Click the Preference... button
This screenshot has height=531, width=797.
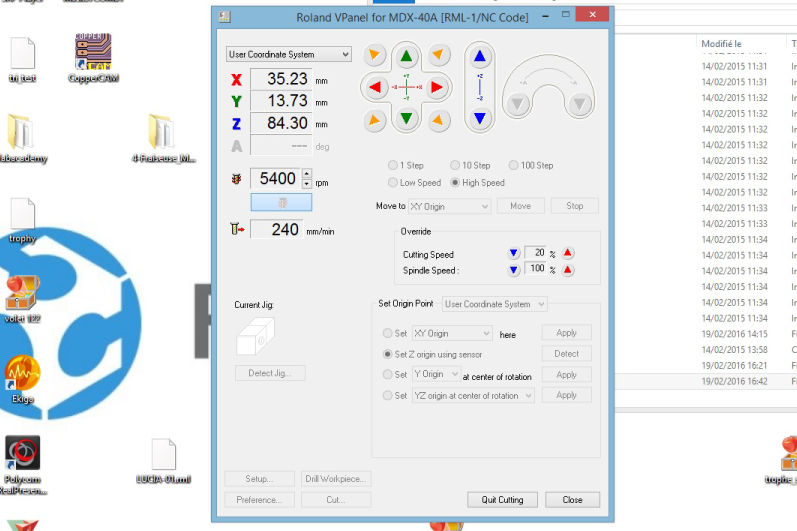pos(259,499)
